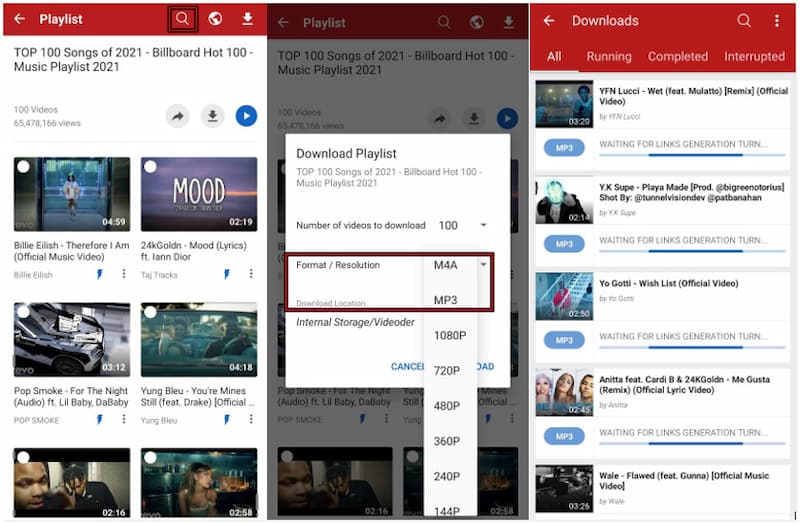This screenshot has height=524, width=800.
Task: Open the Pop Smoke For The Night thumbnail
Action: click(x=72, y=340)
